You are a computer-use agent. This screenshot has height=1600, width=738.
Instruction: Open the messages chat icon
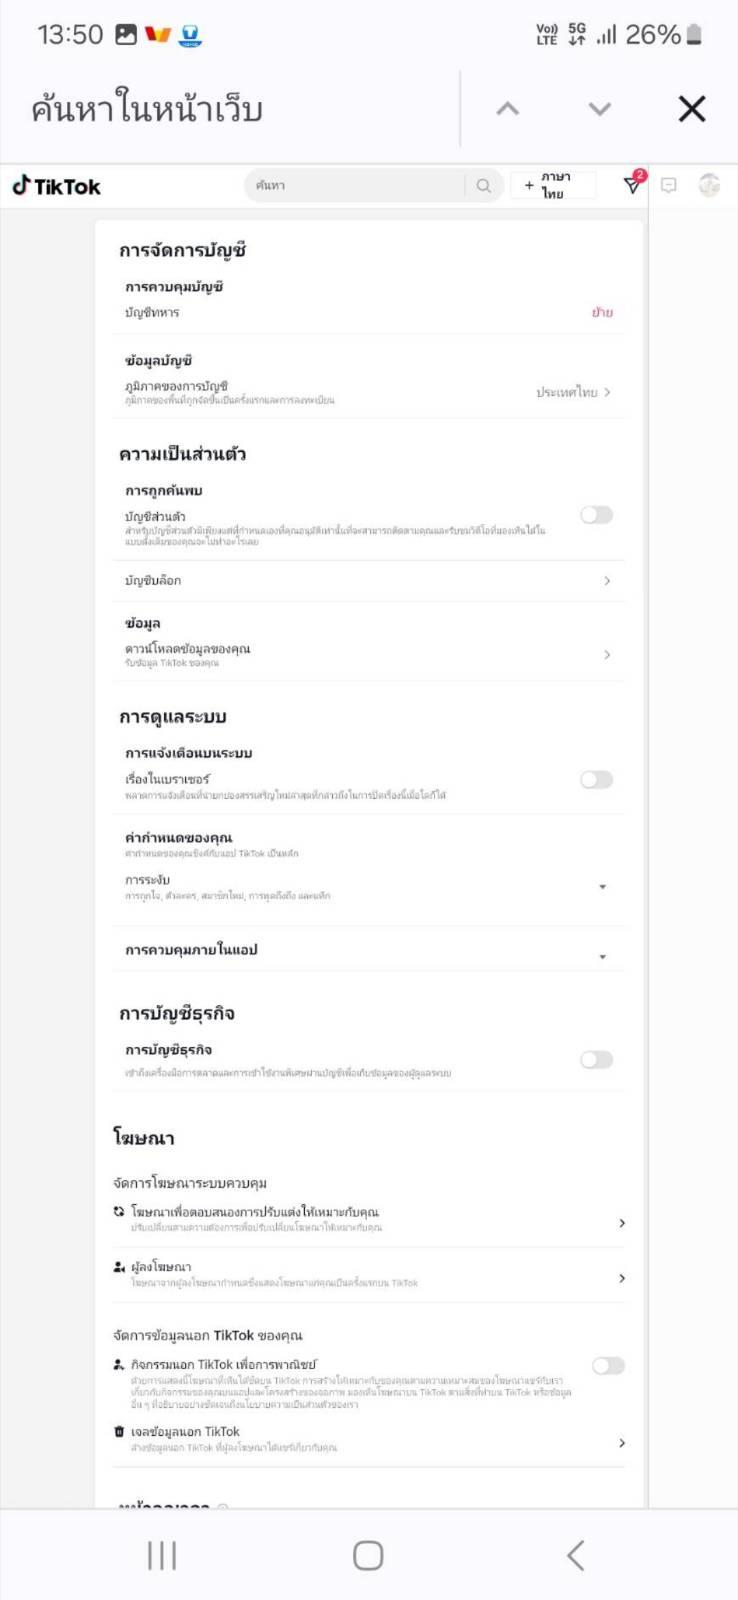[669, 185]
